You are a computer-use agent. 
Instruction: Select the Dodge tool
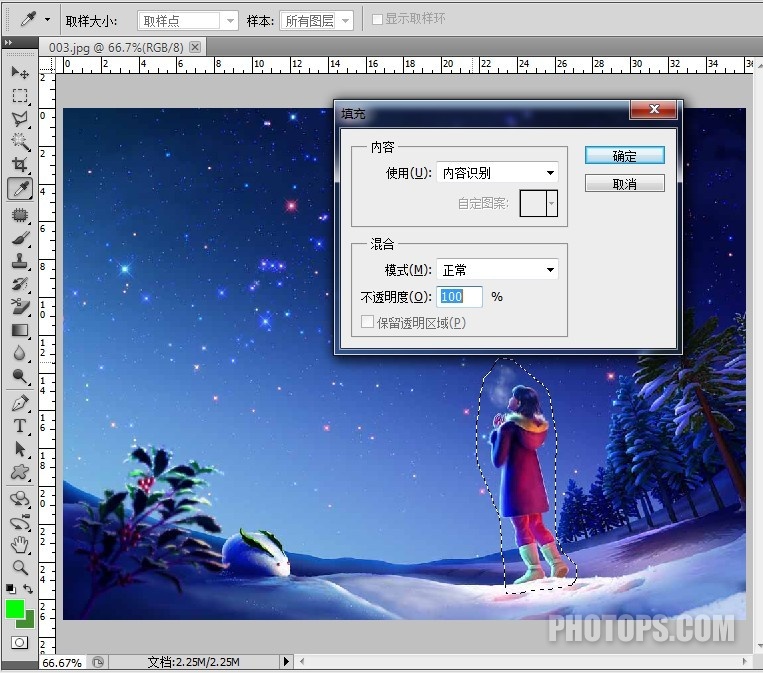[x=20, y=376]
